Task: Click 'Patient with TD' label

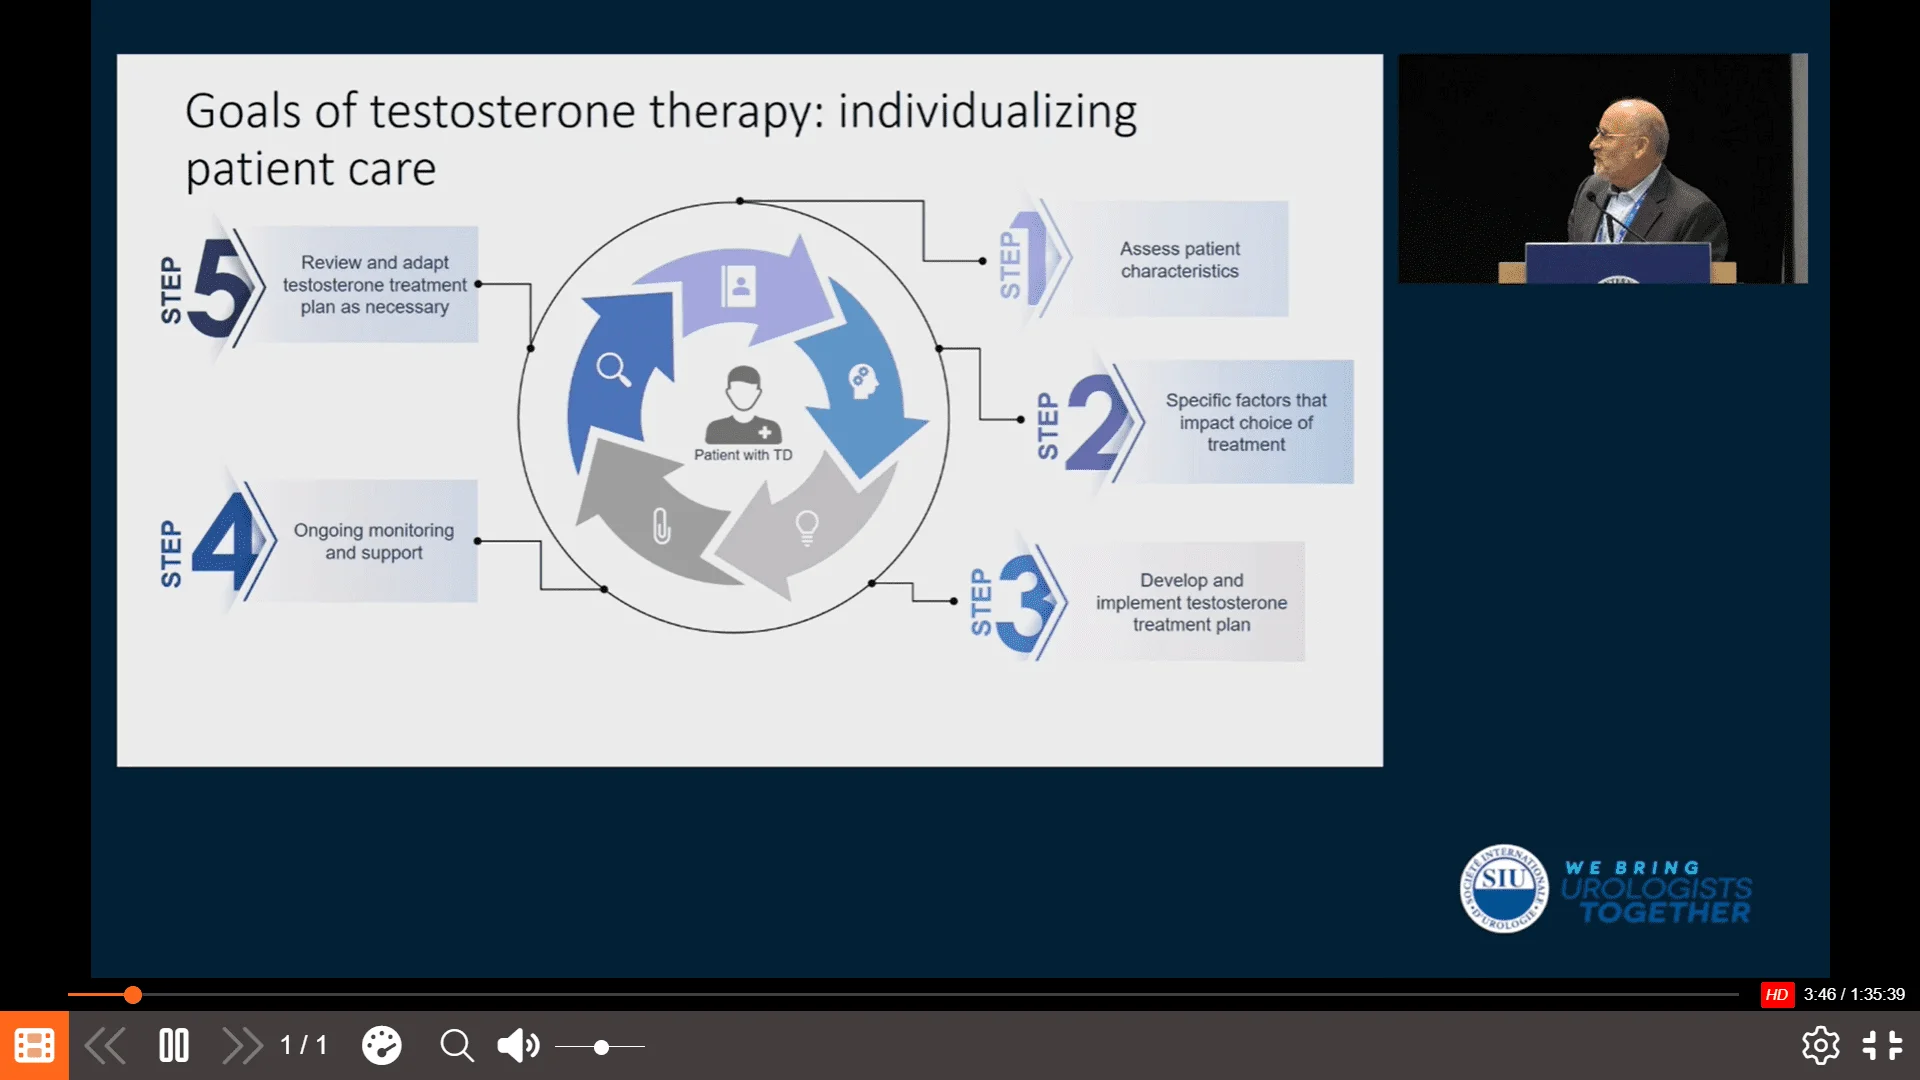Action: tap(743, 455)
